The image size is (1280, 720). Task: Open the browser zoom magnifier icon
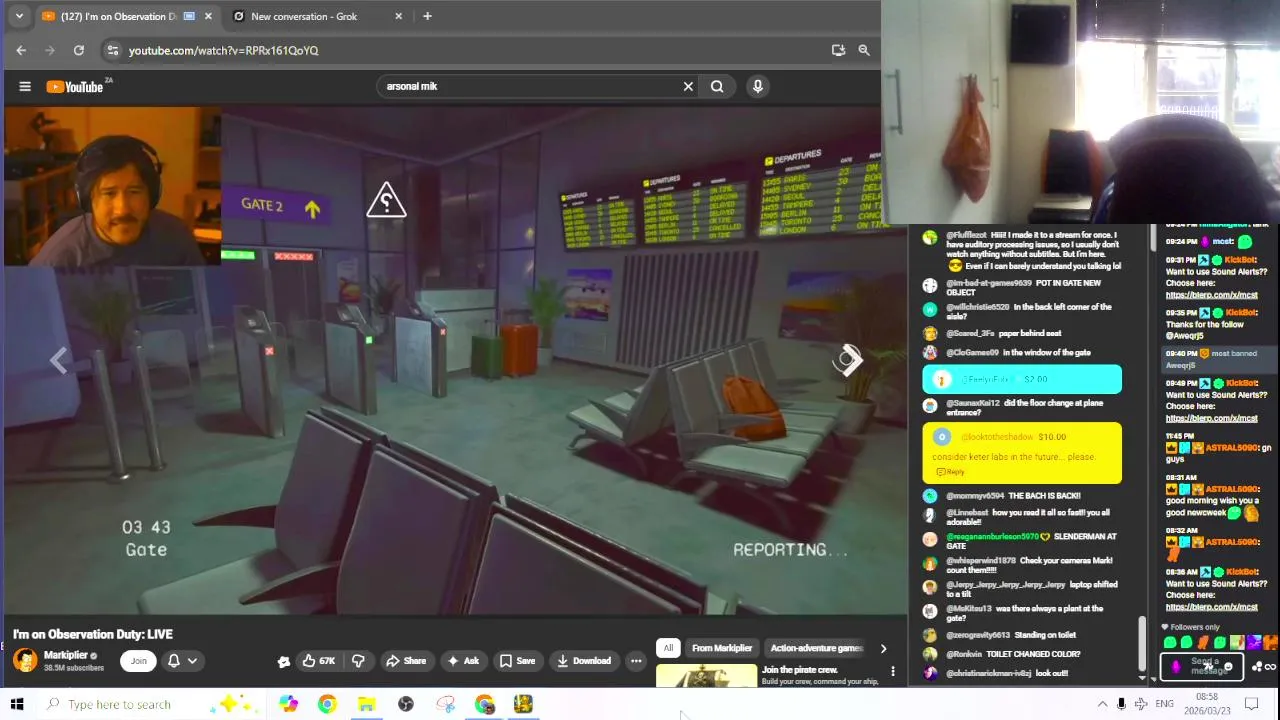point(864,50)
